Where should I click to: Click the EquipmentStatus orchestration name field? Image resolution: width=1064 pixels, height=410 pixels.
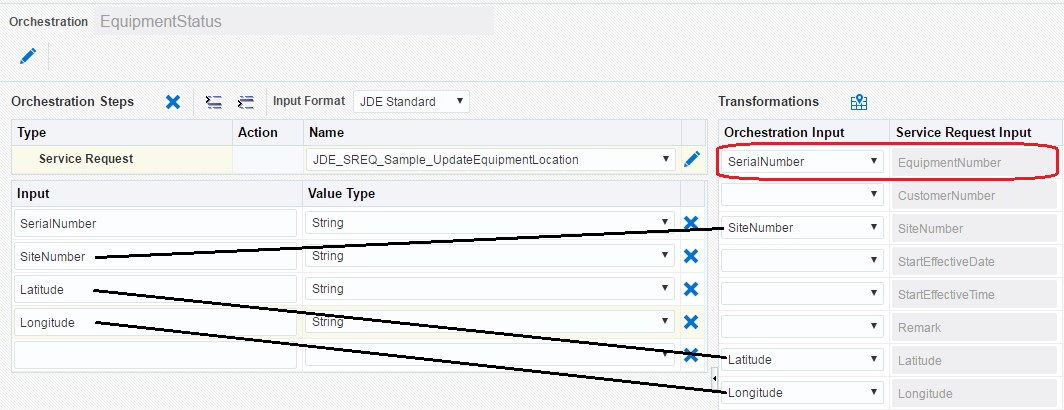[x=294, y=21]
